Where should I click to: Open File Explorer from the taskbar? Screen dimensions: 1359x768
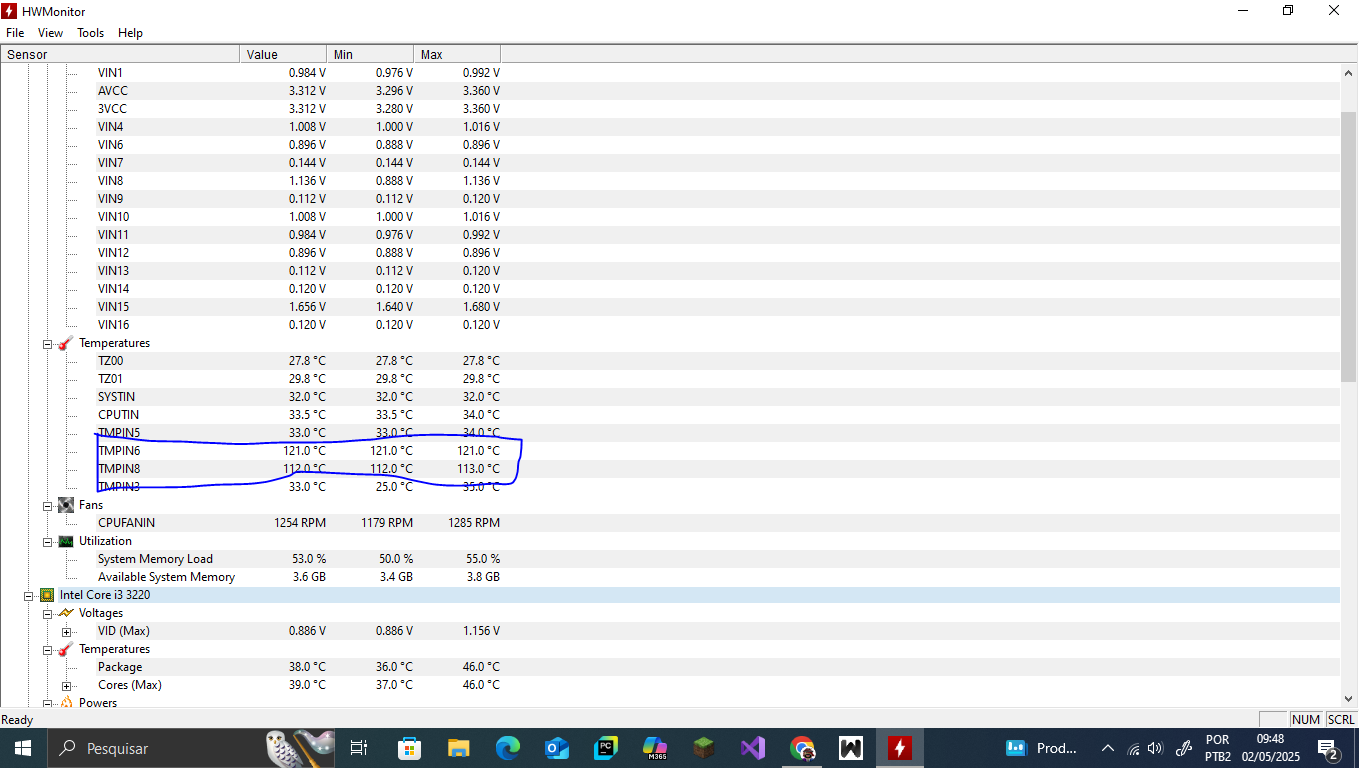458,748
